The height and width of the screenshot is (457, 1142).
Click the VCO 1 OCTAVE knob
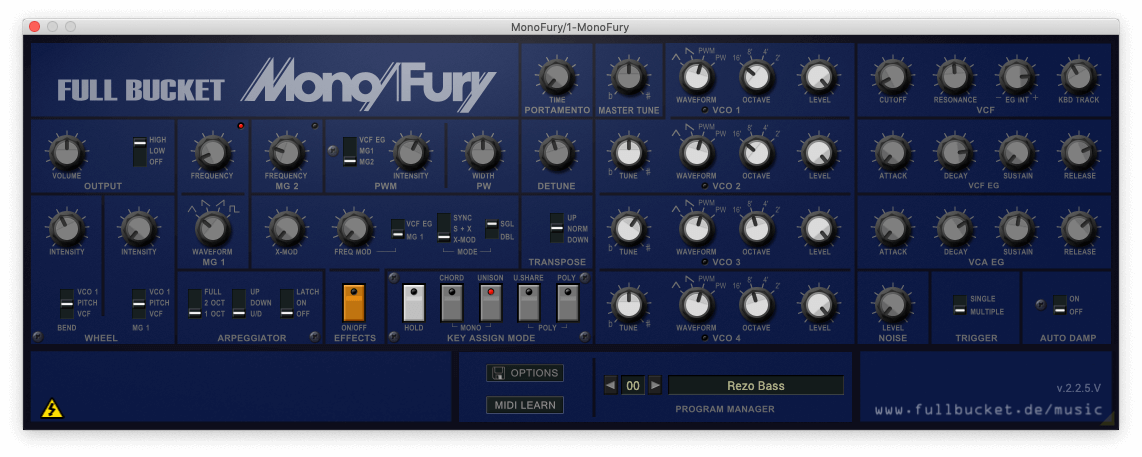pyautogui.click(x=757, y=77)
